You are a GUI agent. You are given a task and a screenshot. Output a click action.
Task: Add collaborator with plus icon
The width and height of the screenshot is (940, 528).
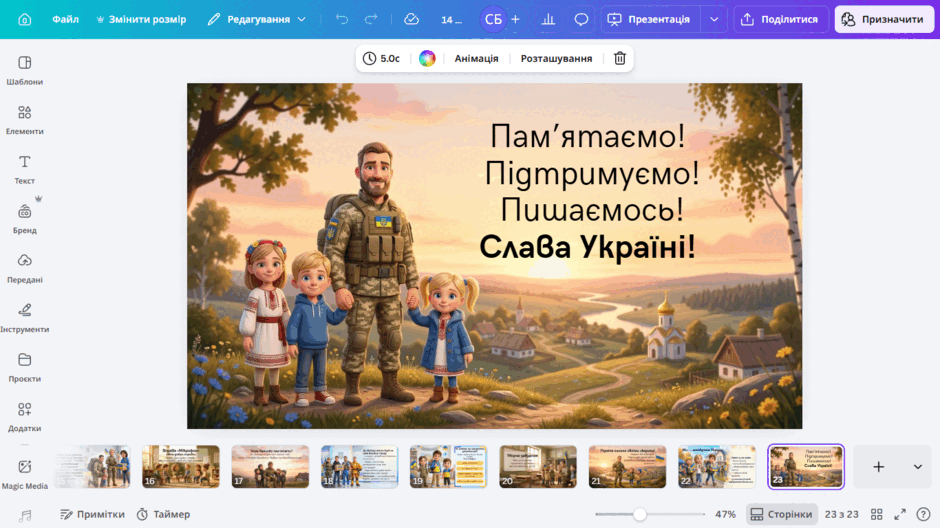(516, 19)
